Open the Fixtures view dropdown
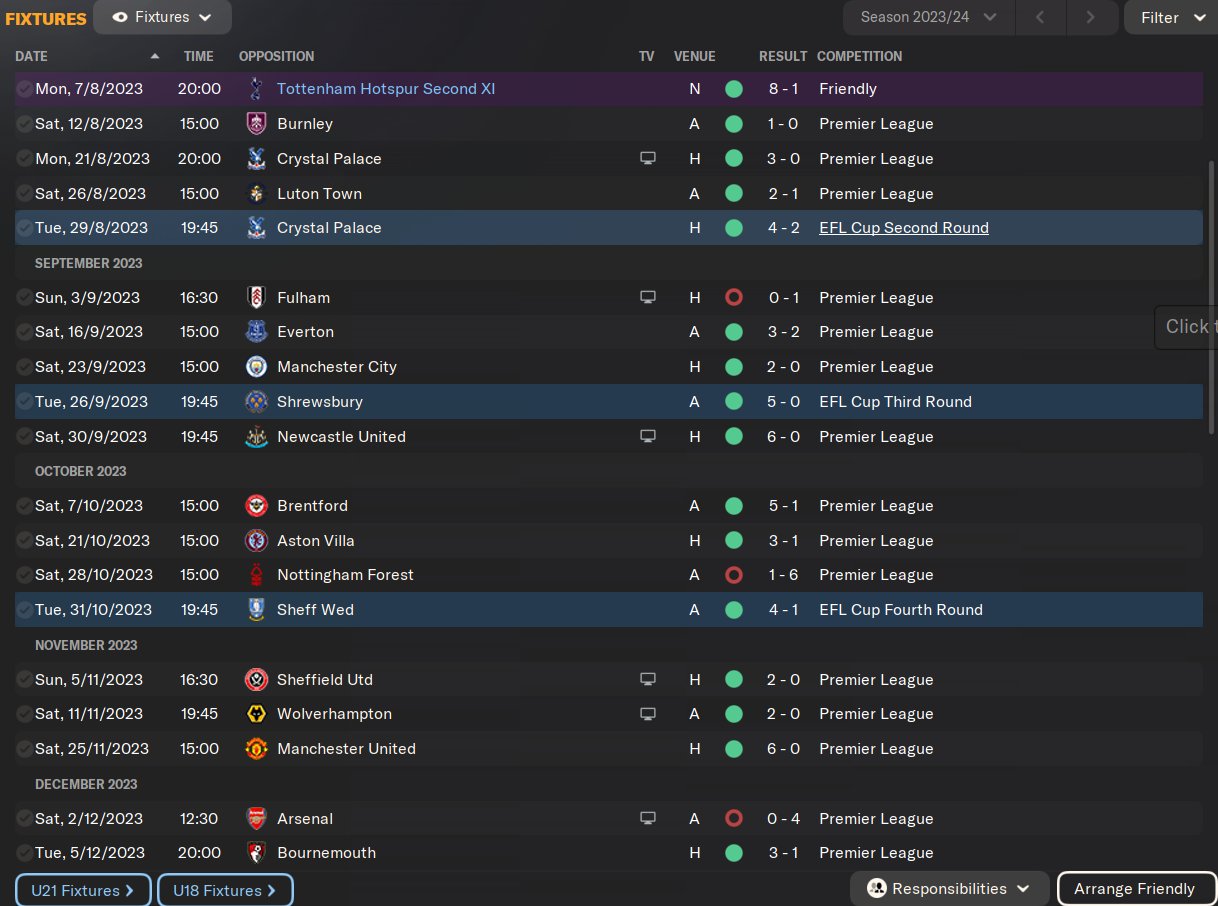 point(162,17)
